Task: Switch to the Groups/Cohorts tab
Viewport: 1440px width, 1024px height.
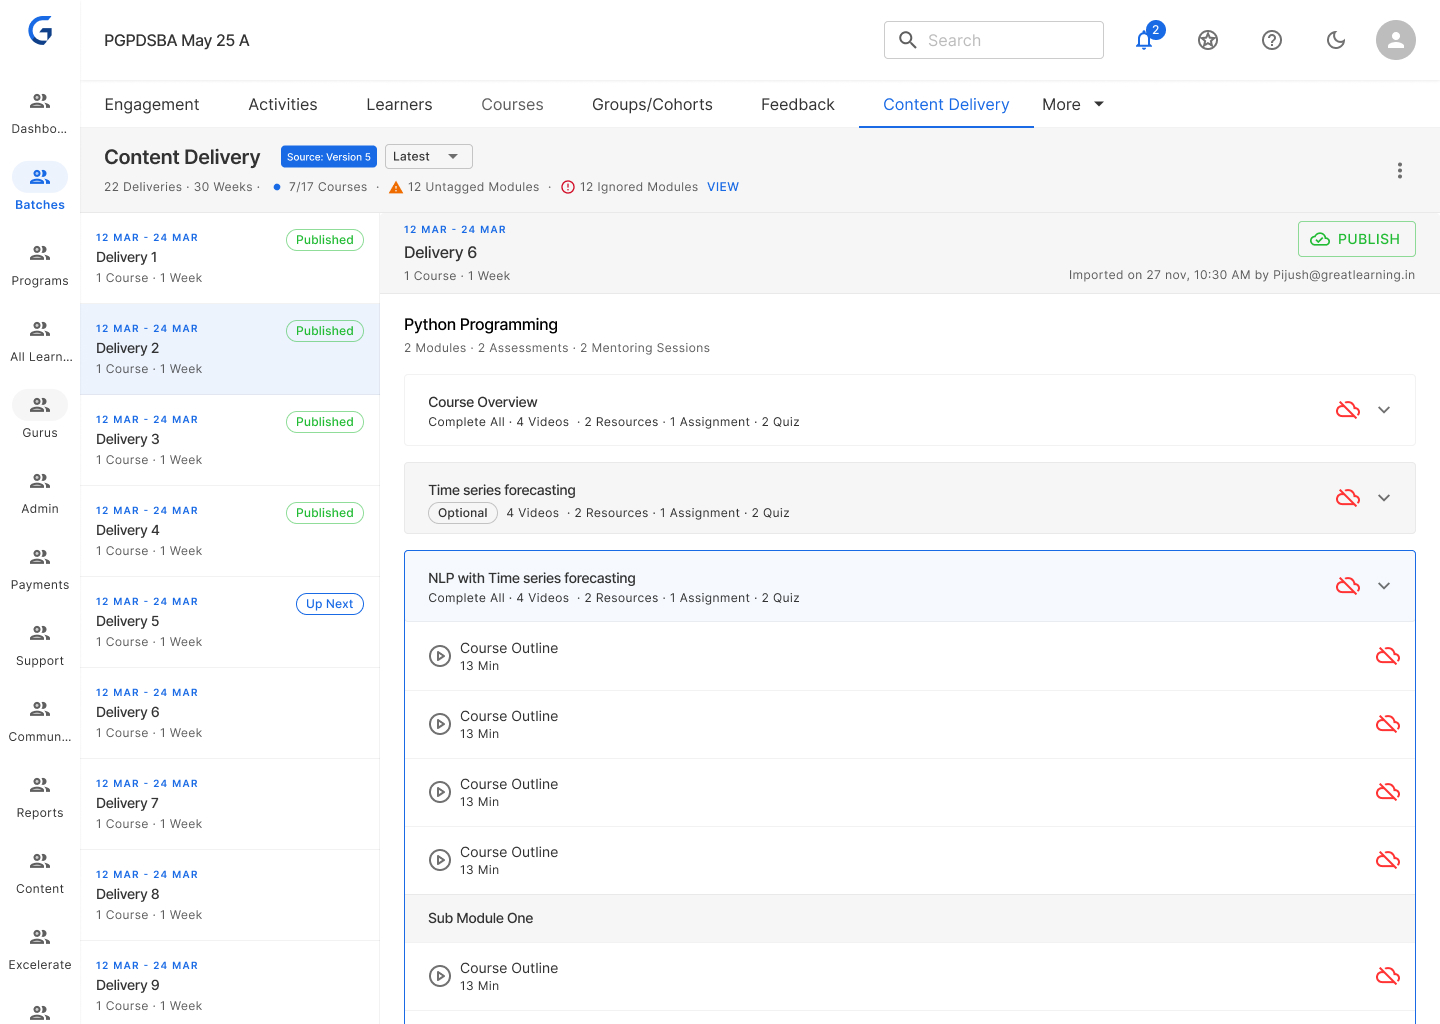Action: click(x=652, y=104)
